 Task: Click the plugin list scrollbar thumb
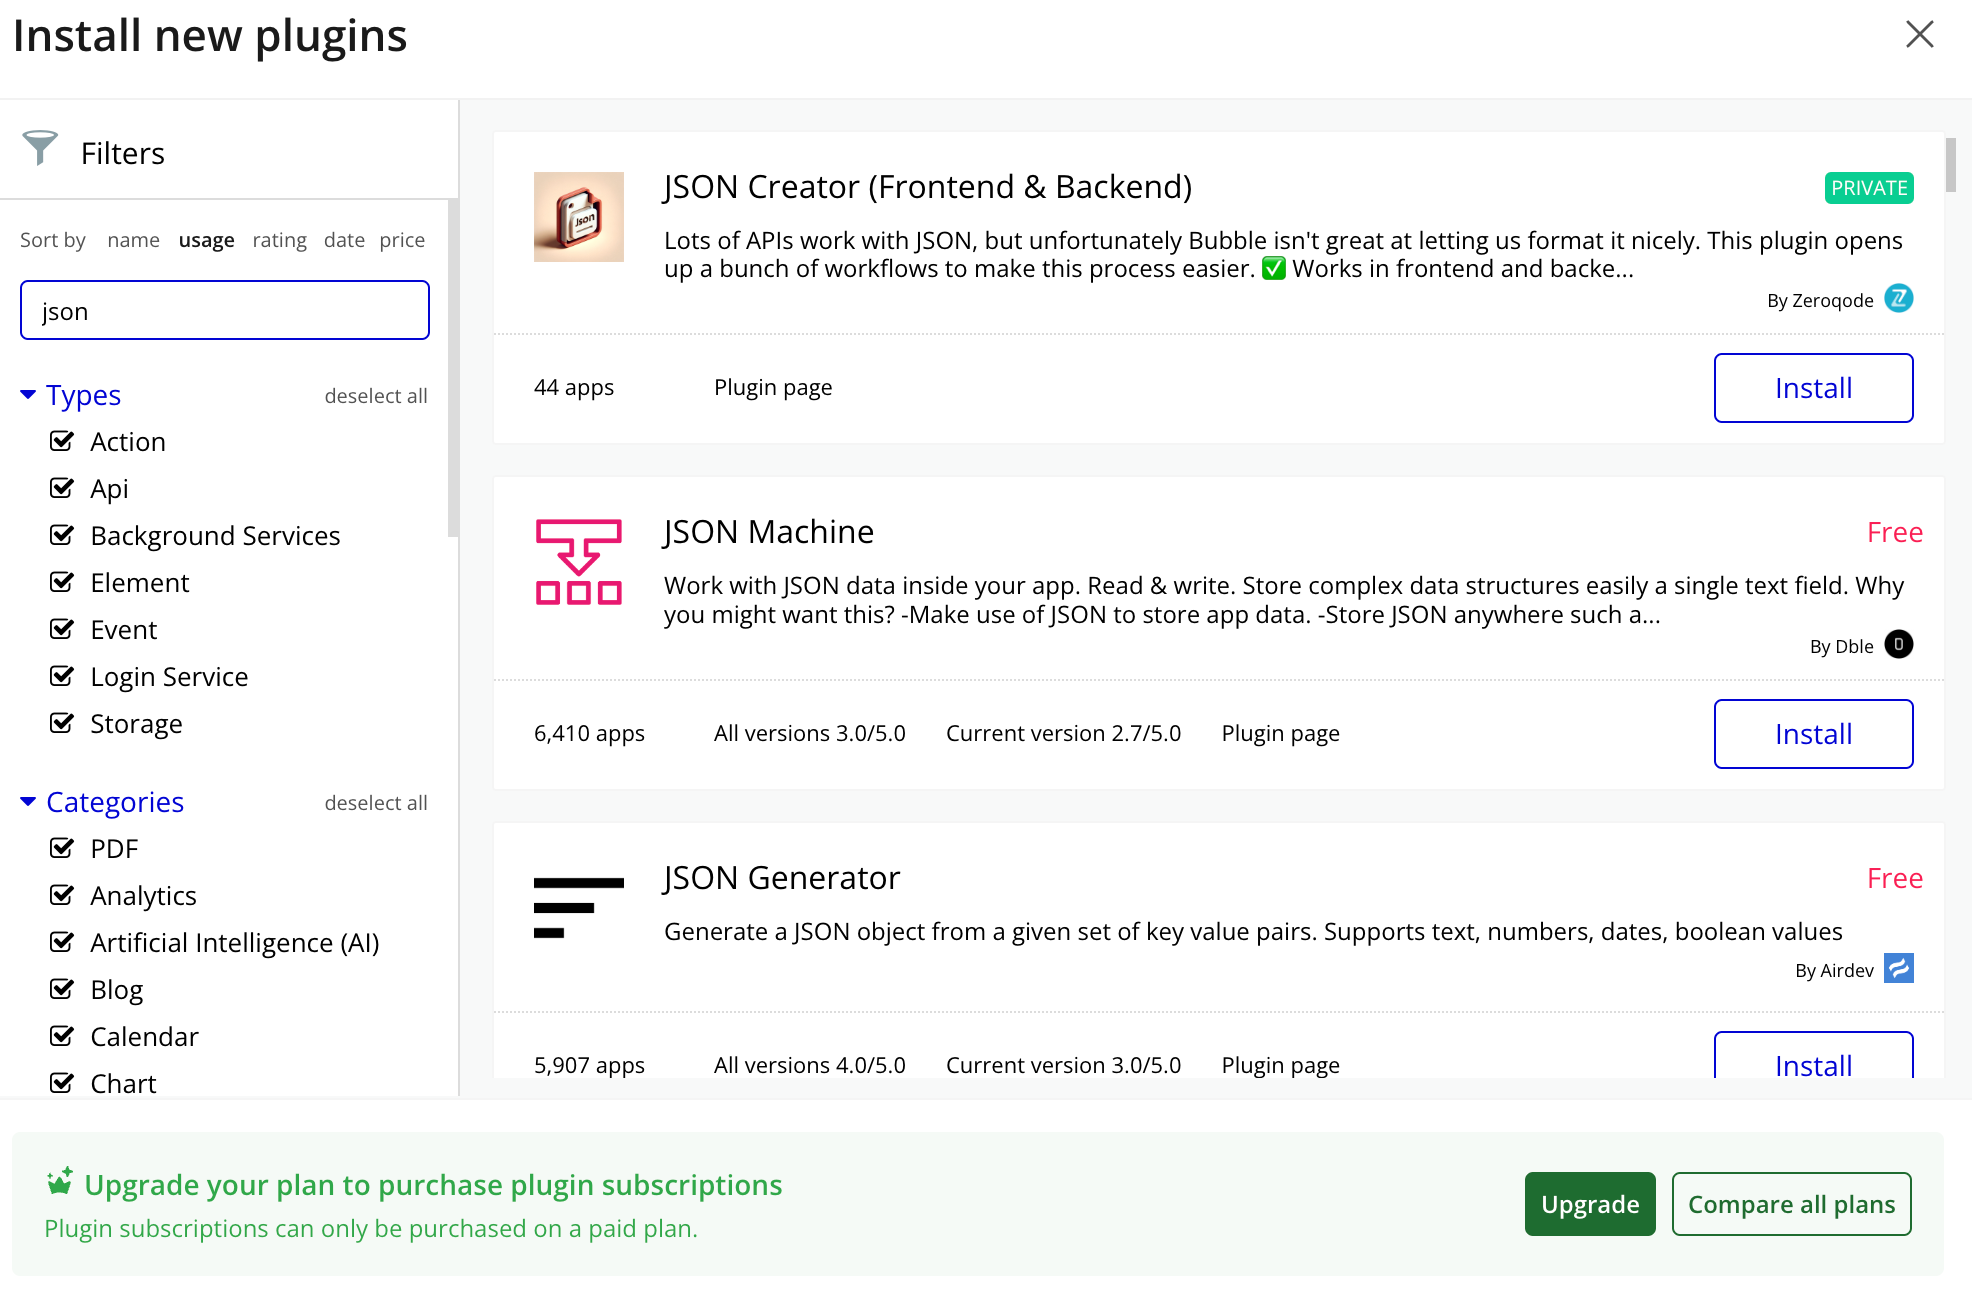[1950, 165]
